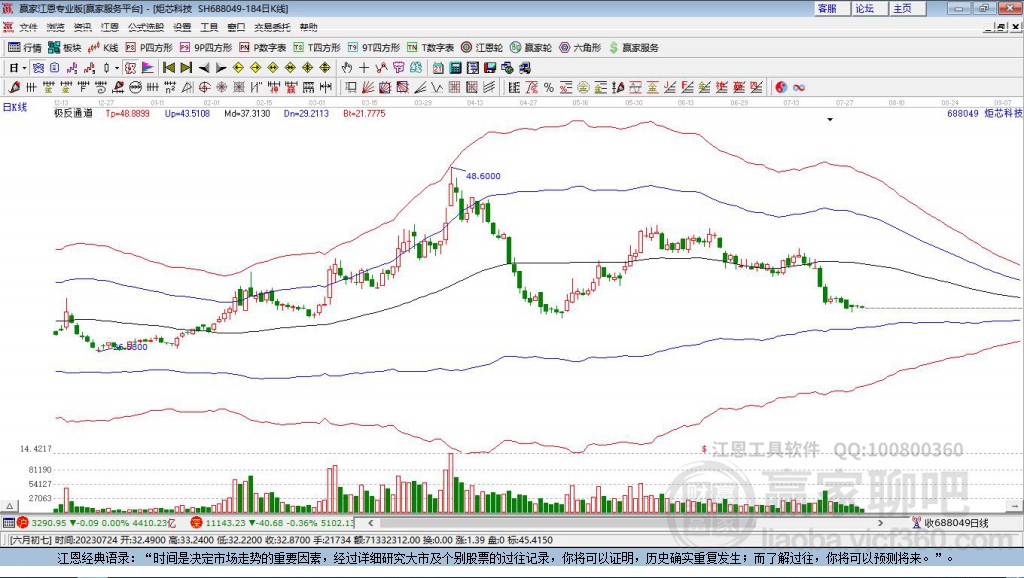Click the zigzag wave line icon
The width and height of the screenshot is (1024, 578).
pos(438,88)
